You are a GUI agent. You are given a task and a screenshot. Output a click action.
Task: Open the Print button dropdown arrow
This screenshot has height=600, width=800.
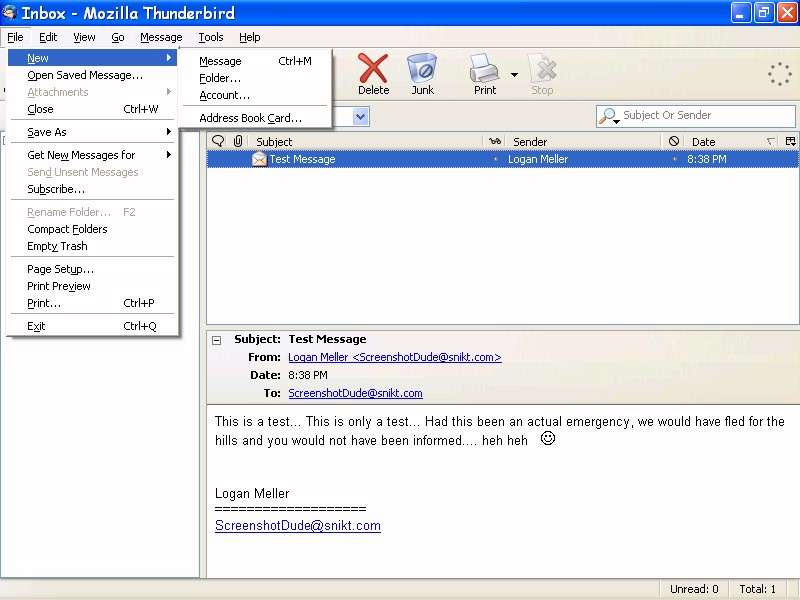click(514, 74)
